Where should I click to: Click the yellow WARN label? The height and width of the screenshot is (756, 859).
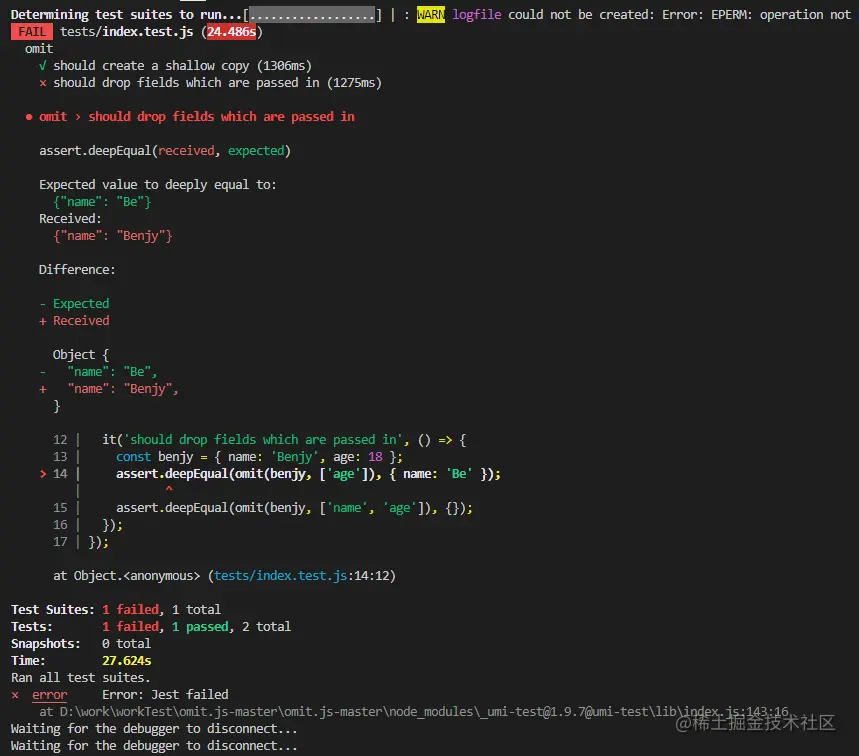tap(431, 15)
